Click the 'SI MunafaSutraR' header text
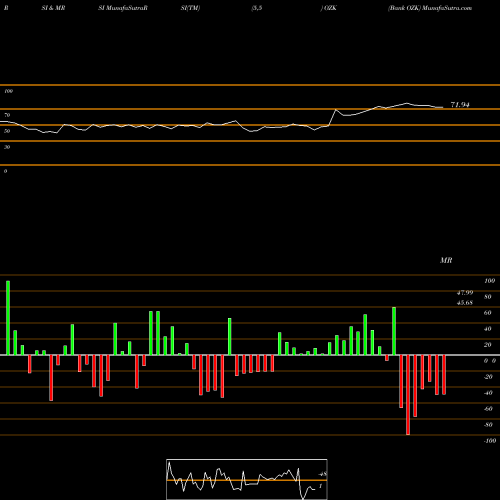Screen dimensions: 500x500 point(123,8)
